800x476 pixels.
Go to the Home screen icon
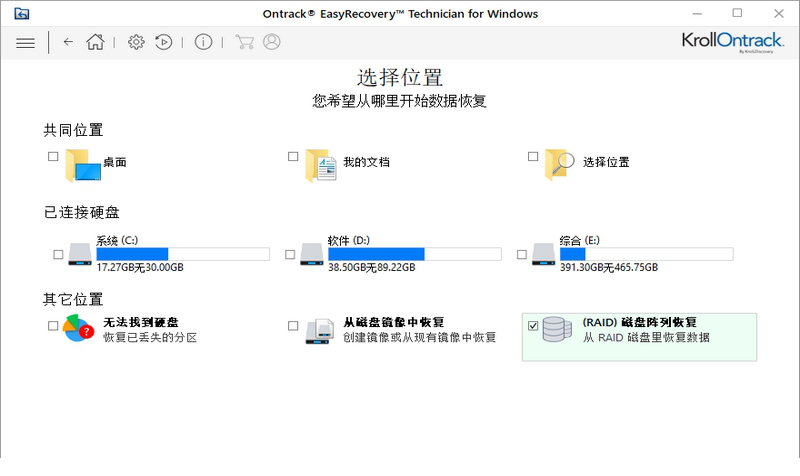tap(95, 42)
